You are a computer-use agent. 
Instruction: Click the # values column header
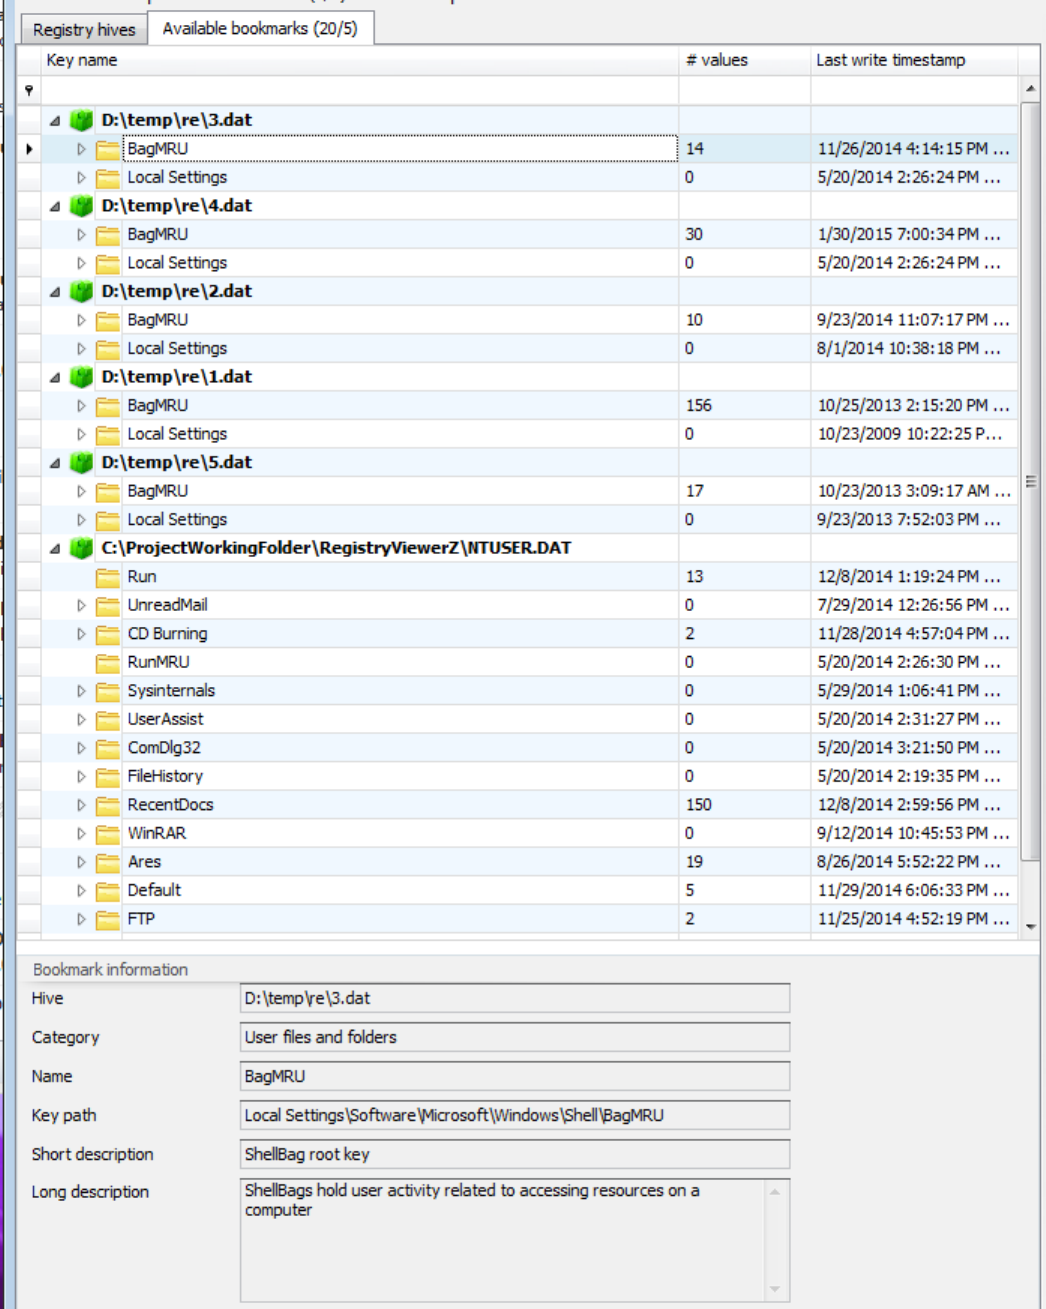(x=716, y=60)
